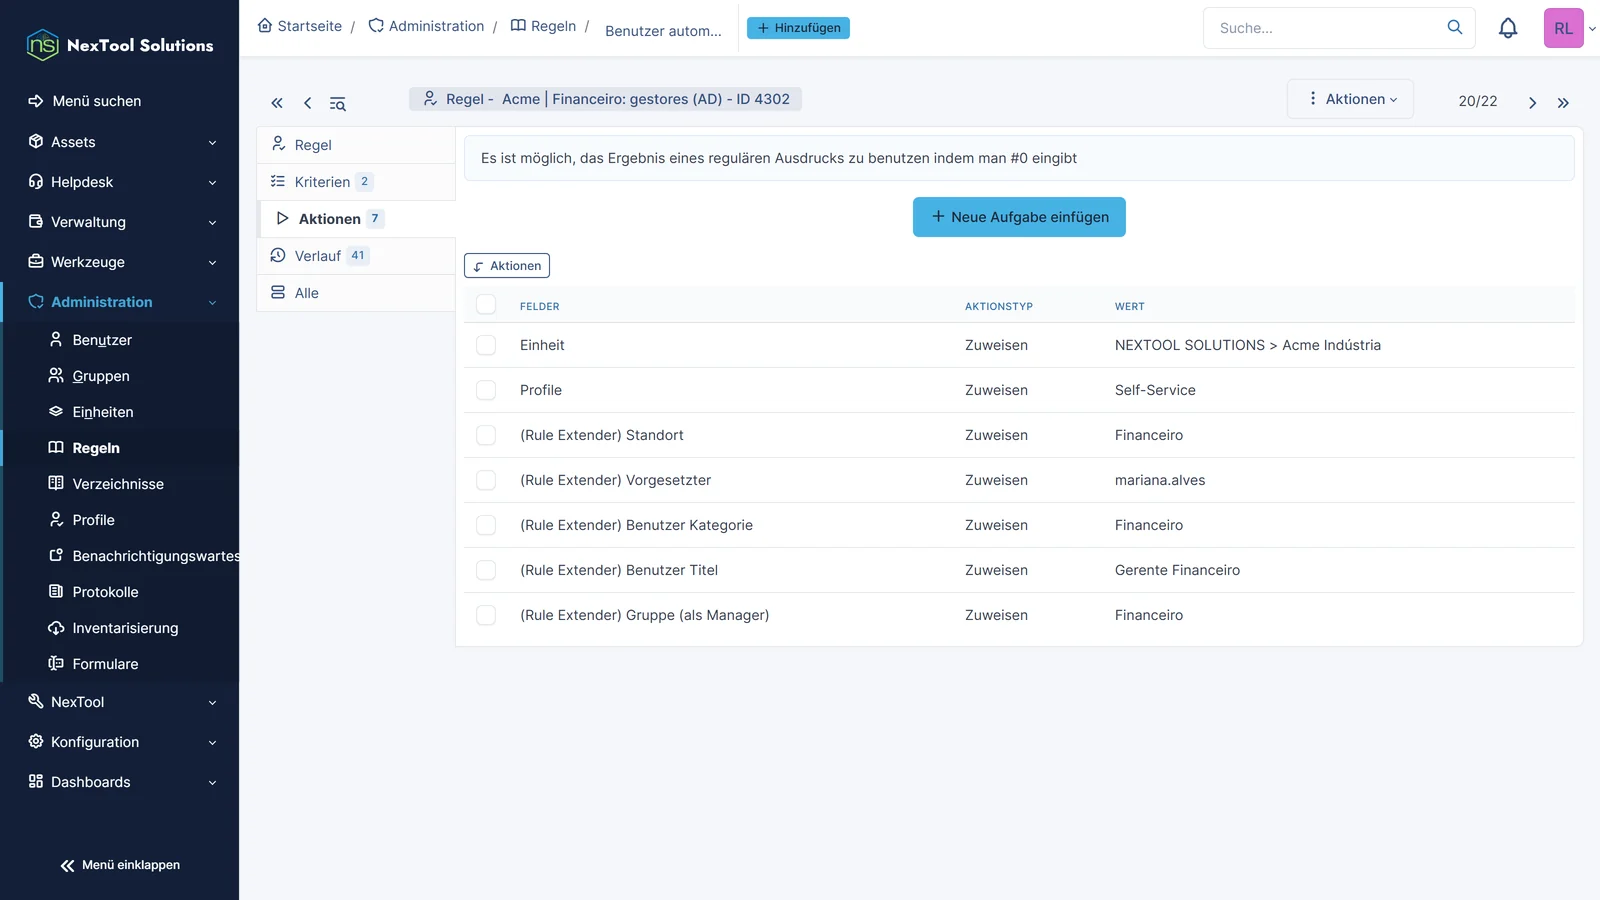
Task: Check the Einheit row checkbox
Action: tap(486, 345)
